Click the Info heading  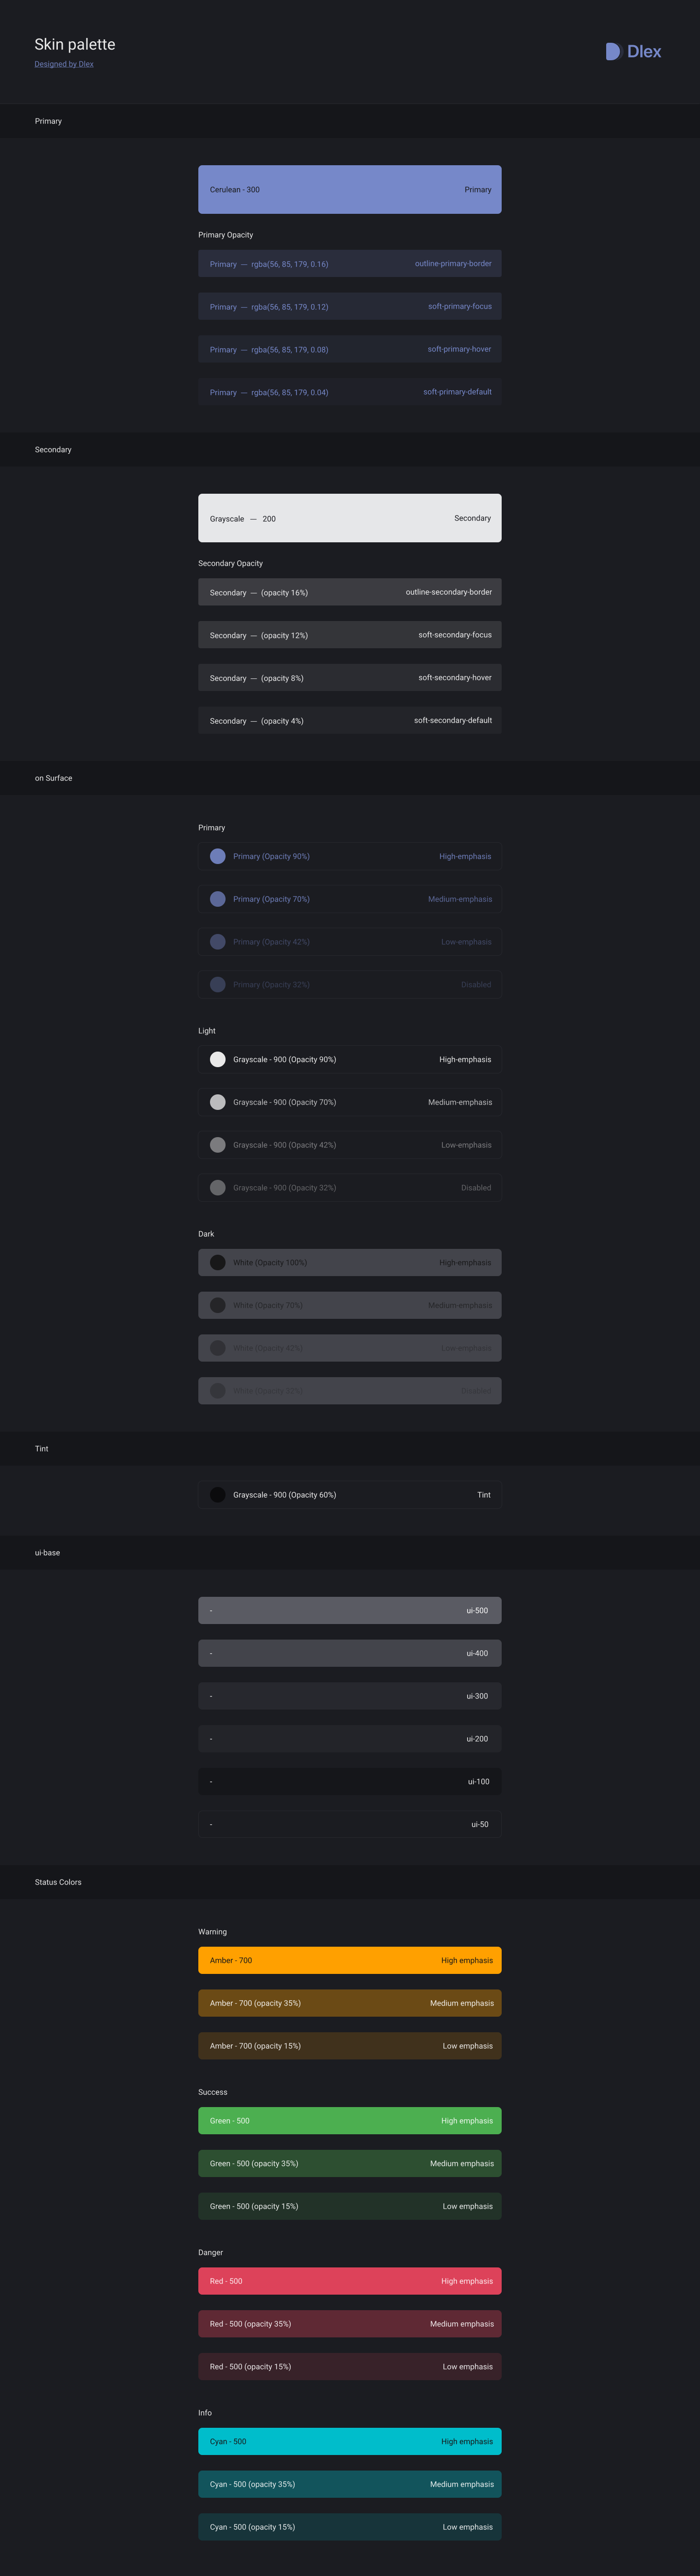coord(205,2413)
